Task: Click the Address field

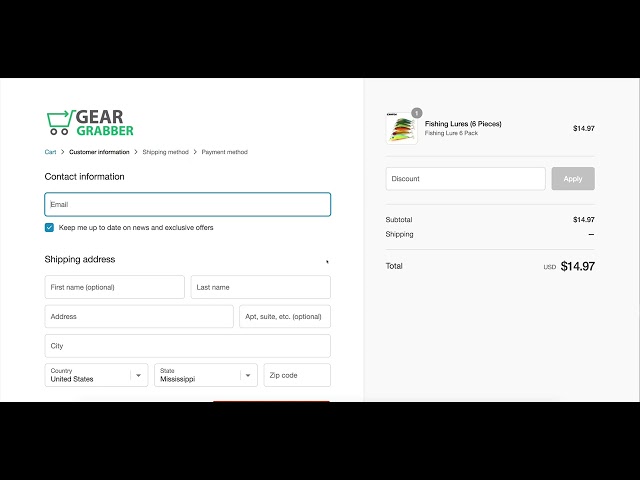Action: point(139,316)
